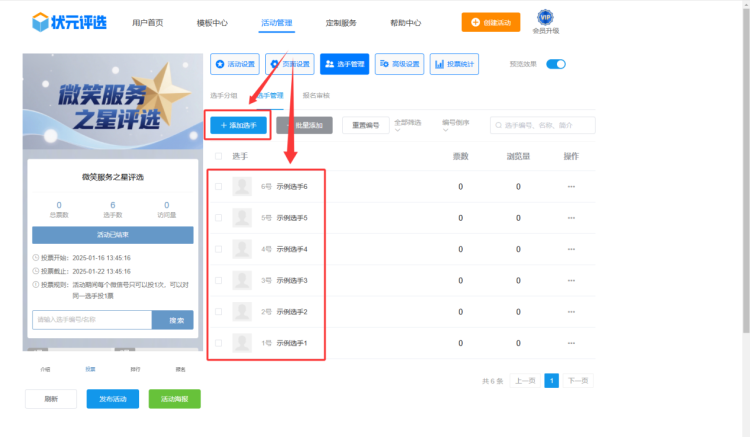Click the three-dot menu for 示例选手6
Viewport: 750px width, 437px height.
571,187
